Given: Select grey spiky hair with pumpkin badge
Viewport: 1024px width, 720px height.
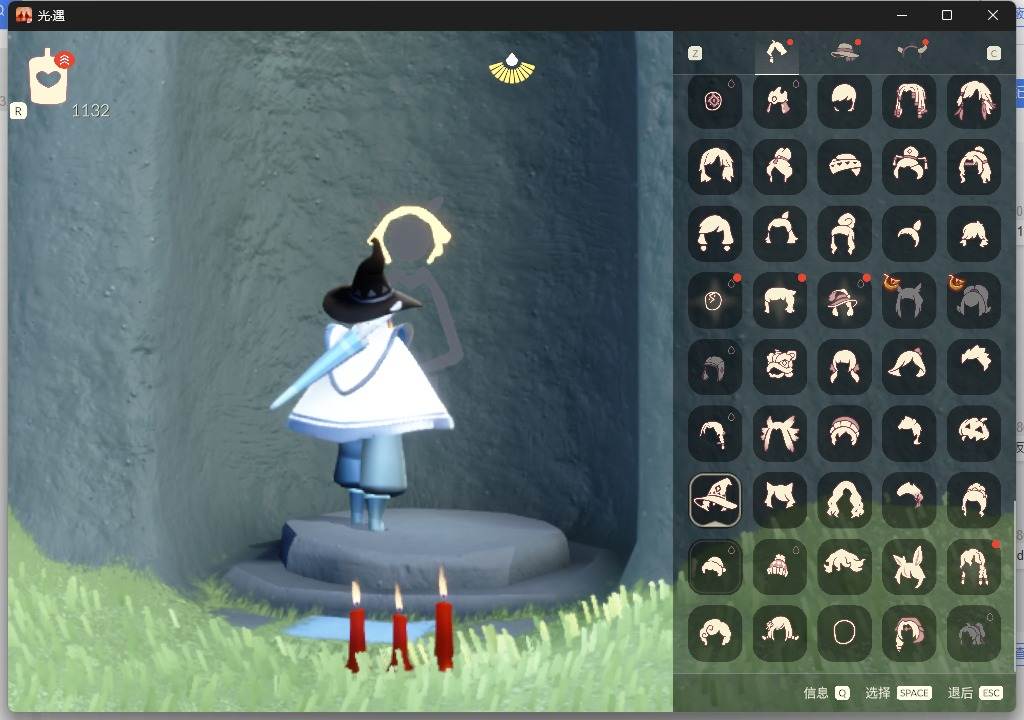Looking at the screenshot, I should pos(908,301).
